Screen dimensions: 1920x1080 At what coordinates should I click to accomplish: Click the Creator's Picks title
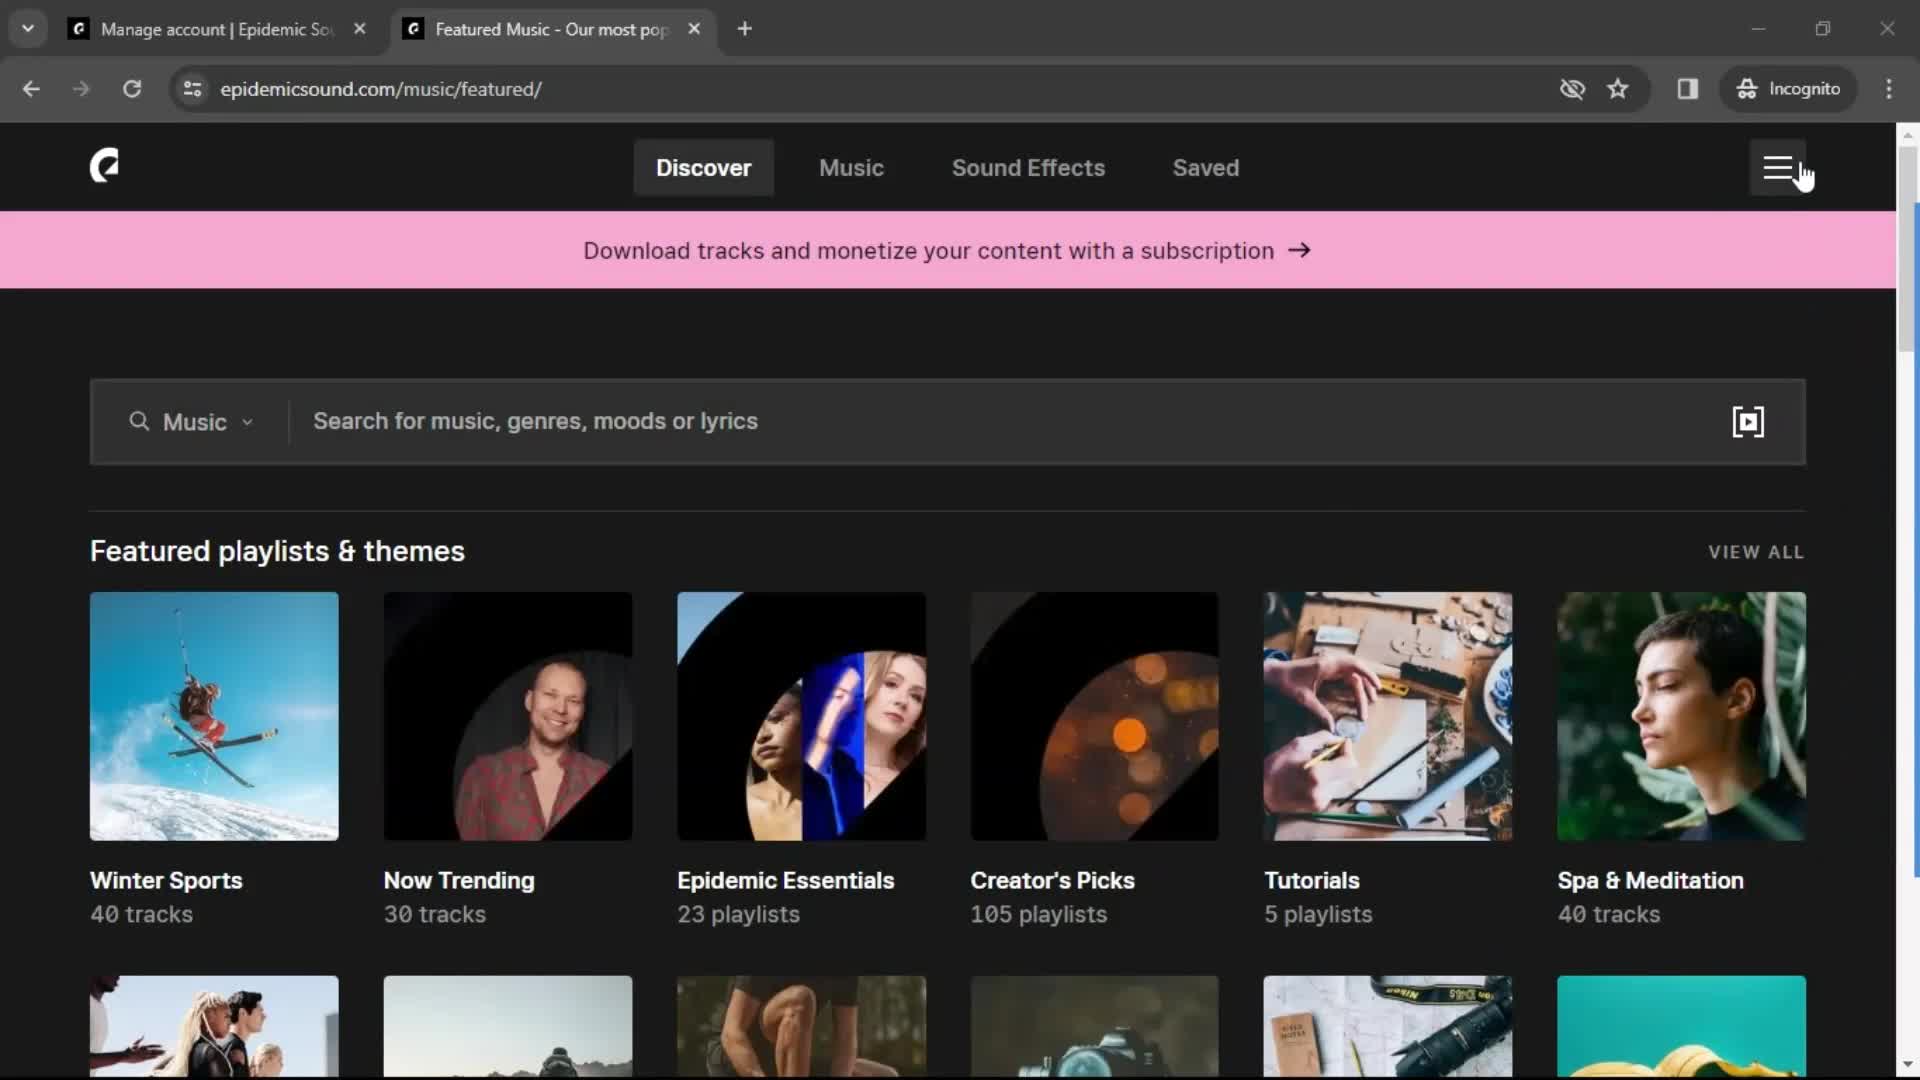click(x=1052, y=880)
